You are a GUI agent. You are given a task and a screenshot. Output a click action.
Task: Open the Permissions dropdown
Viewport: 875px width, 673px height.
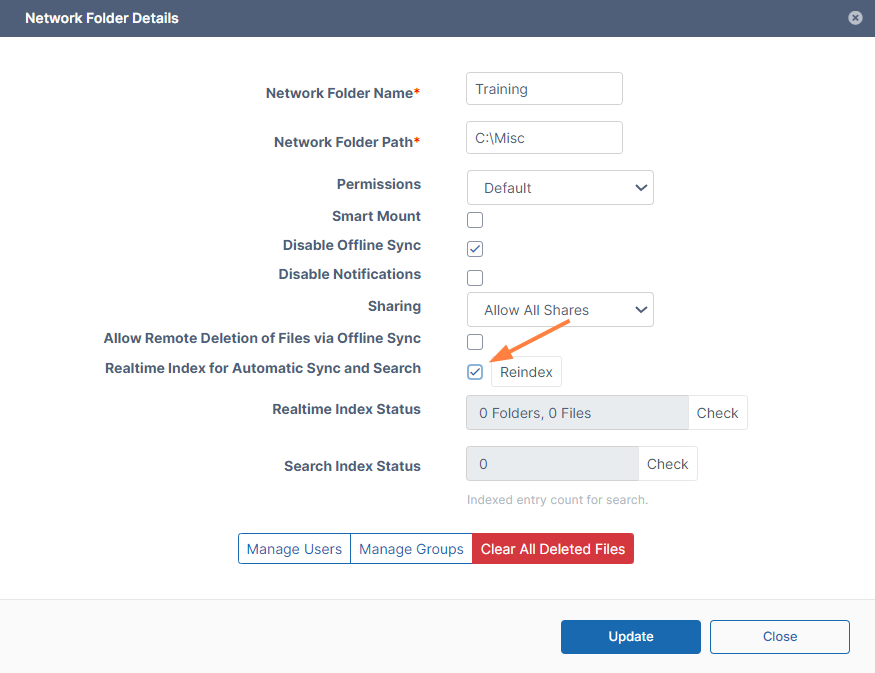coord(560,188)
